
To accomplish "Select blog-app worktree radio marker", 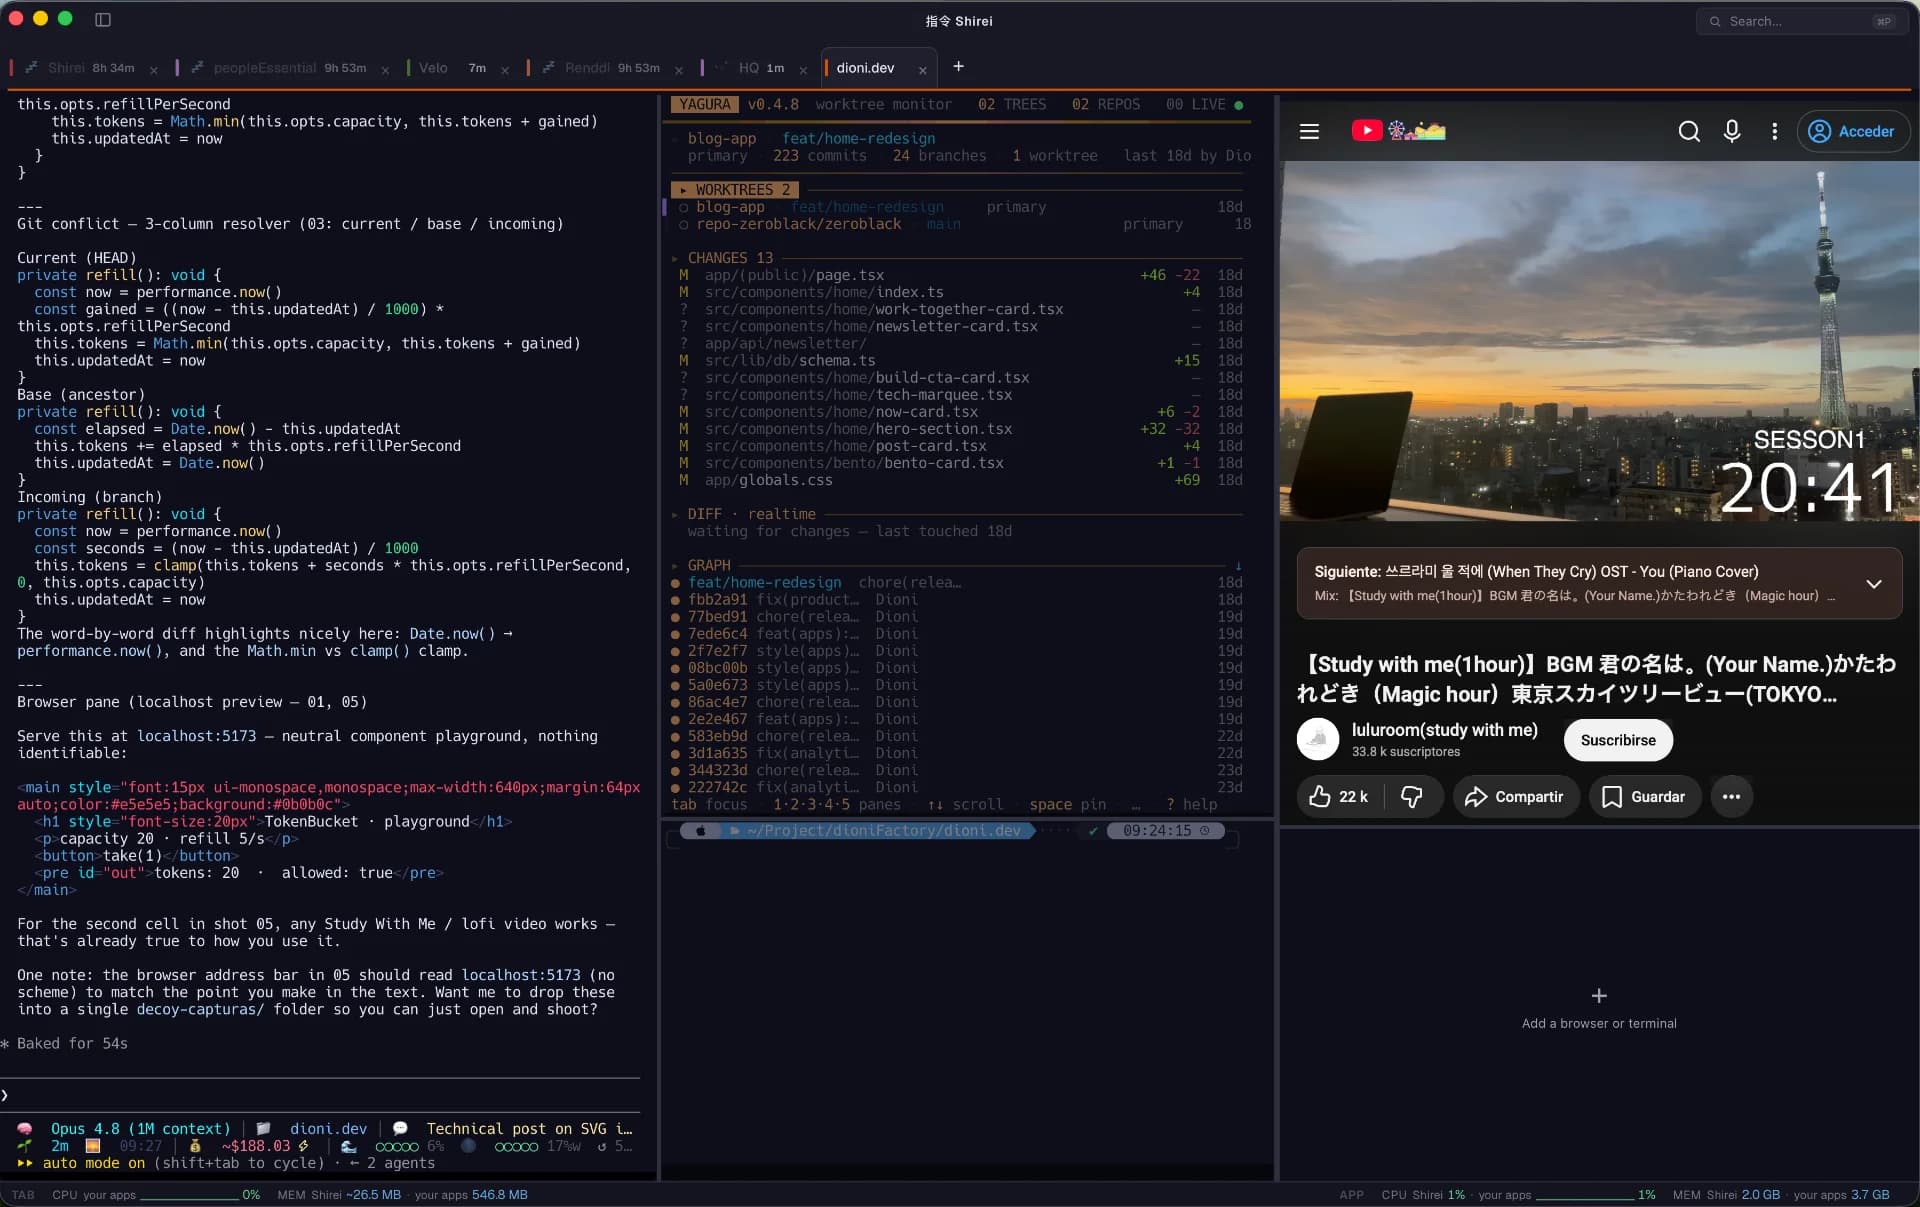I will [x=683, y=207].
